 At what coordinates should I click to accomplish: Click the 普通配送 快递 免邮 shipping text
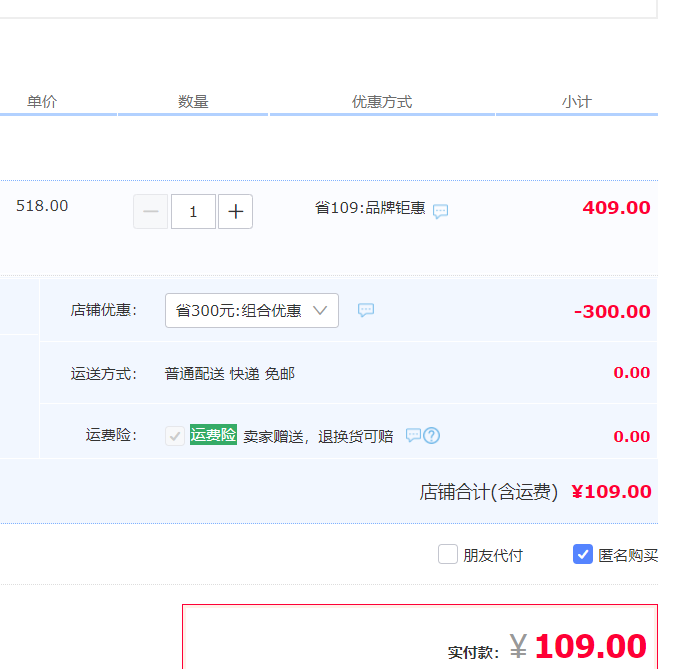[230, 374]
